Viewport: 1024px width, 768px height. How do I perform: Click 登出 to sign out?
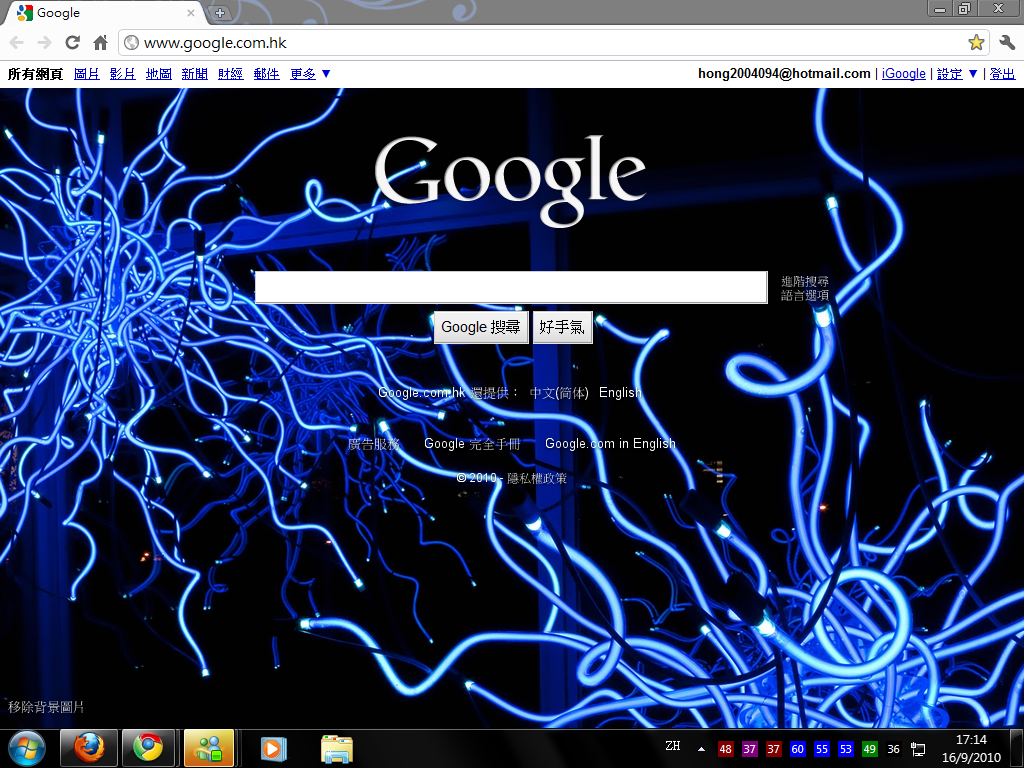click(x=1002, y=74)
